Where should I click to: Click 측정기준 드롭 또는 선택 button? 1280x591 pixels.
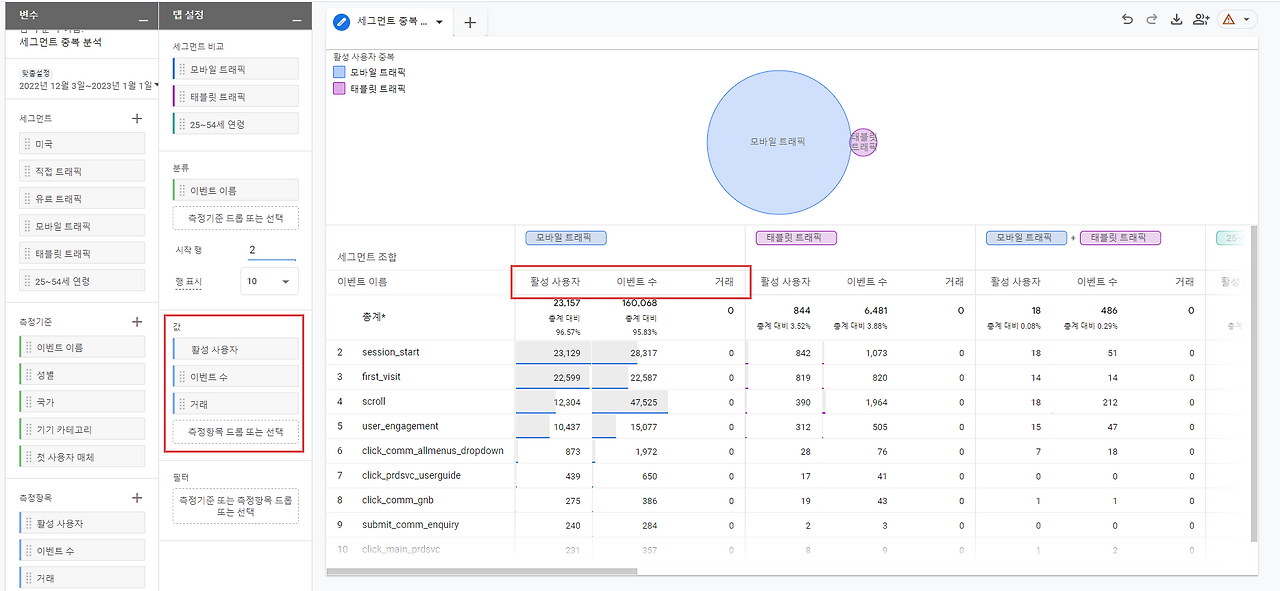point(236,218)
